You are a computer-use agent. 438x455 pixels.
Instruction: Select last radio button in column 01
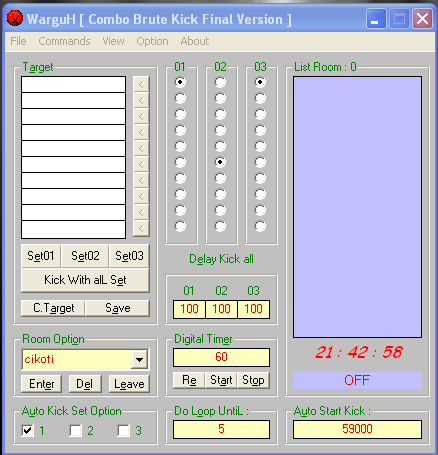click(x=180, y=226)
